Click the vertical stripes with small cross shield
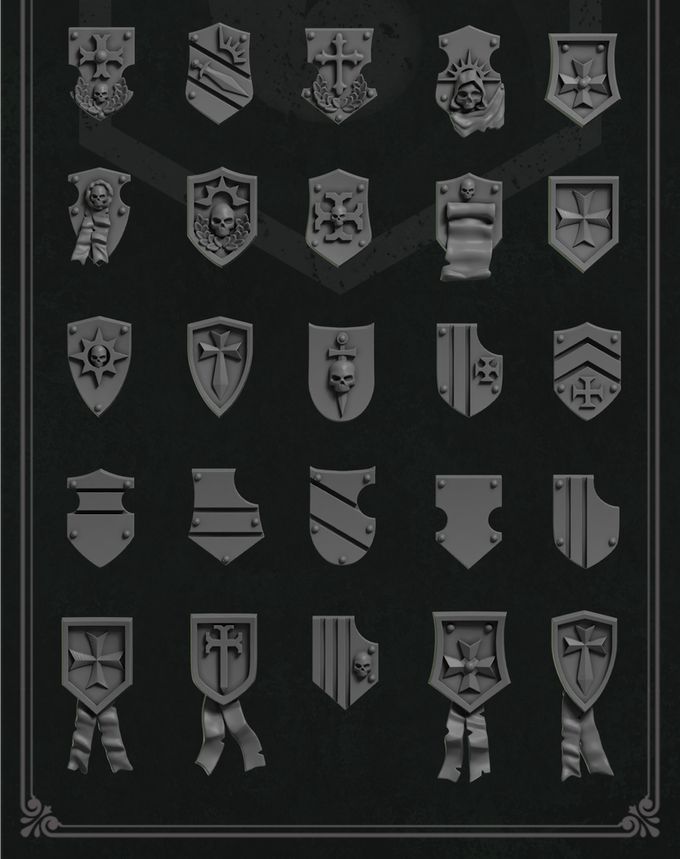Image resolution: width=680 pixels, height=859 pixels. [x=469, y=370]
